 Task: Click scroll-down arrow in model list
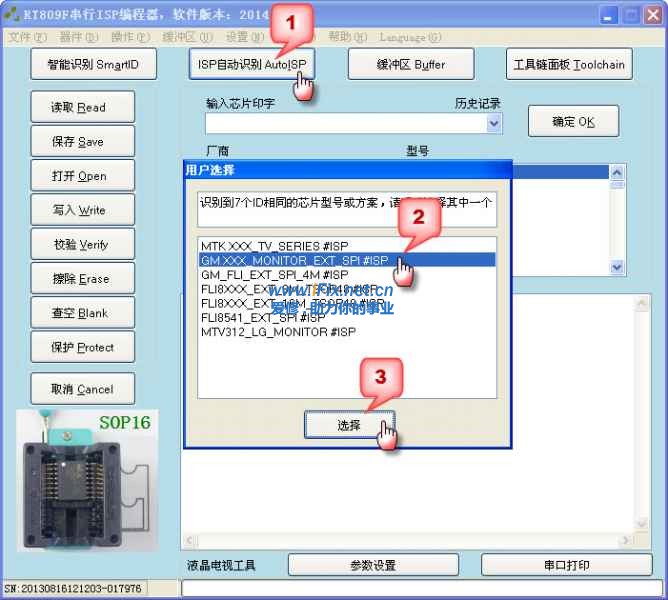pos(617,267)
